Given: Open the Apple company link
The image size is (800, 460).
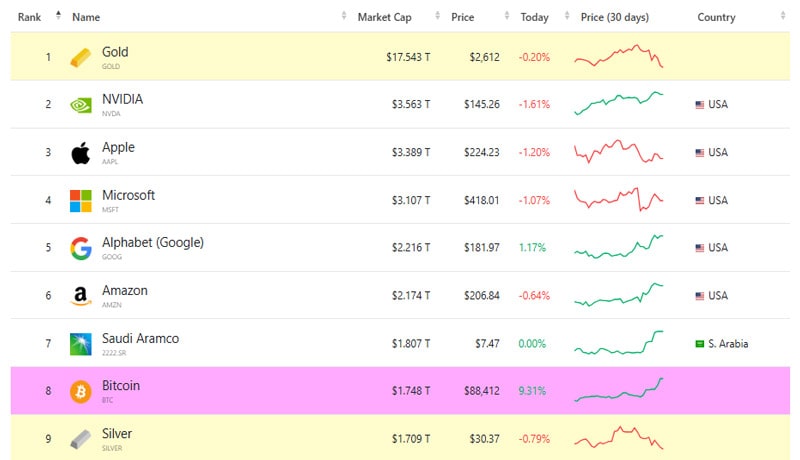Looking at the screenshot, I should coord(118,147).
